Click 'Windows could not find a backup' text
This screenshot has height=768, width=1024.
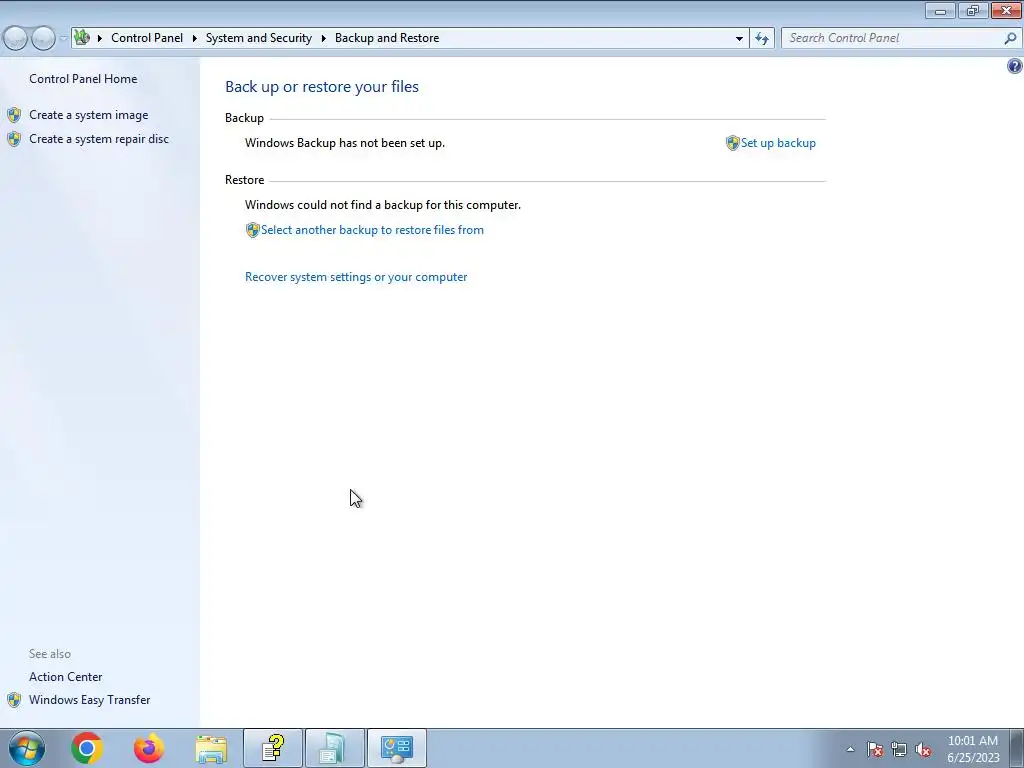click(383, 205)
